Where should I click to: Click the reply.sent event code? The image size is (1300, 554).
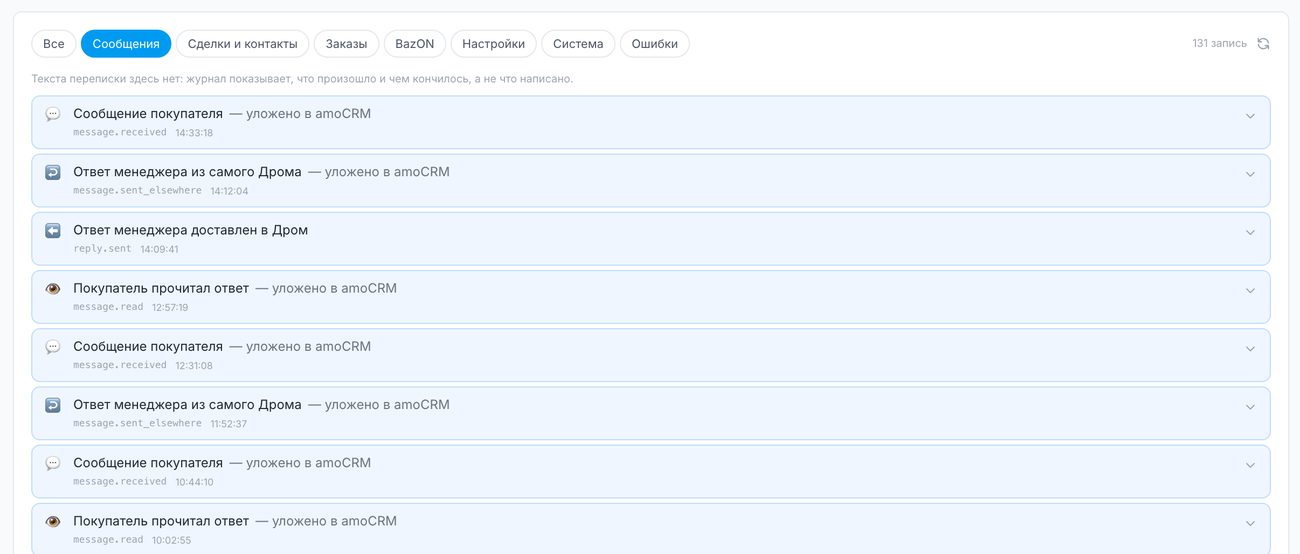[102, 249]
